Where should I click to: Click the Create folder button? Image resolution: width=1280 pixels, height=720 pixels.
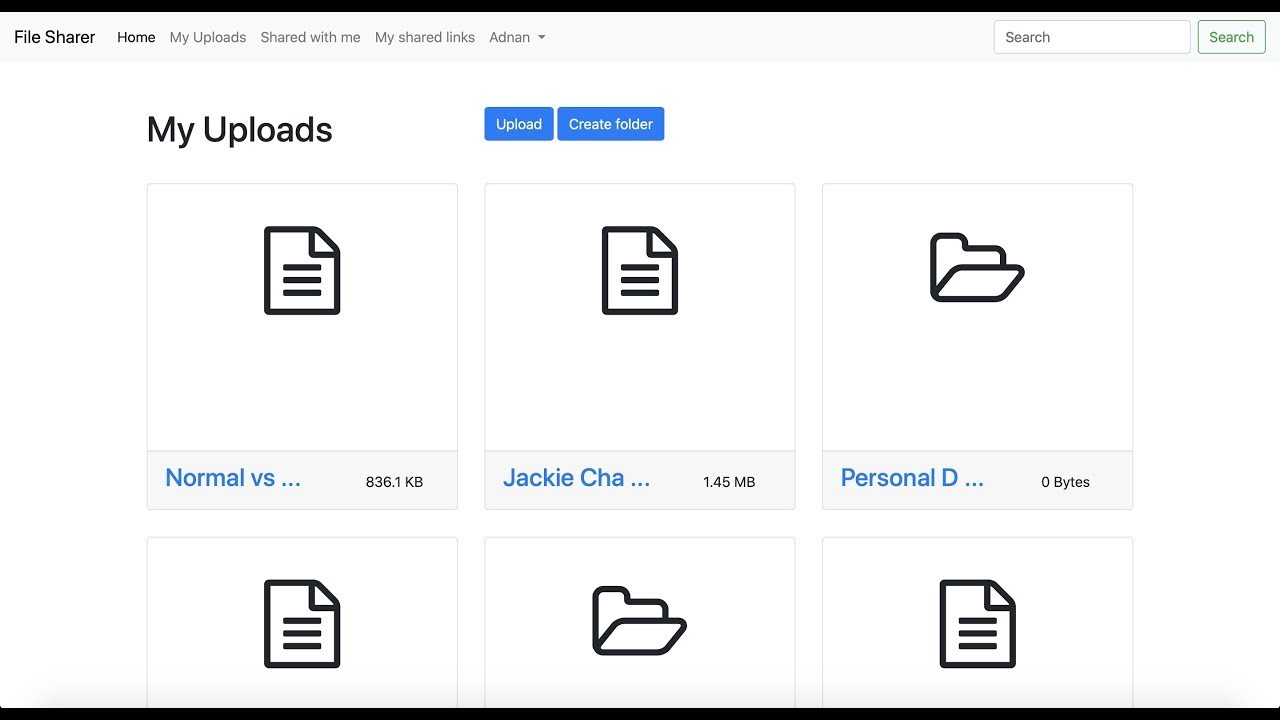(x=611, y=124)
